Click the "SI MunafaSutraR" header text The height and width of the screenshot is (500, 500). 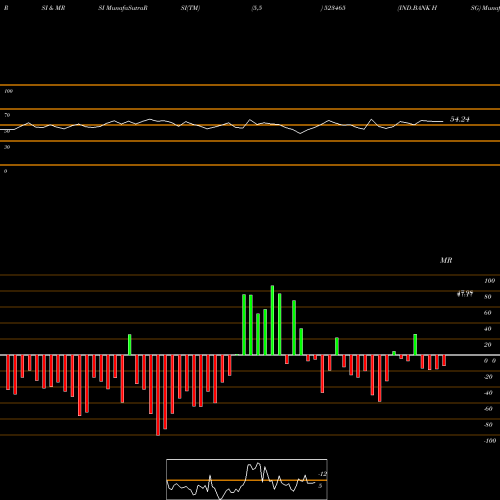(x=123, y=8)
